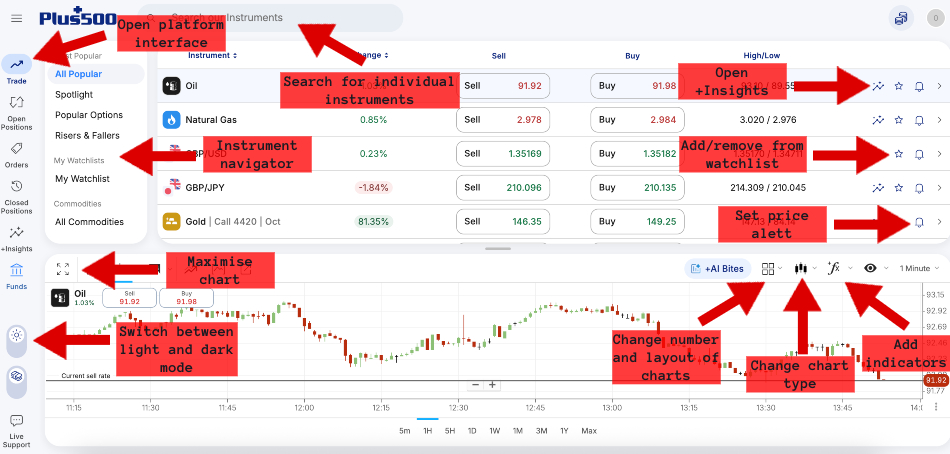Select Spotlight category

click(74, 95)
